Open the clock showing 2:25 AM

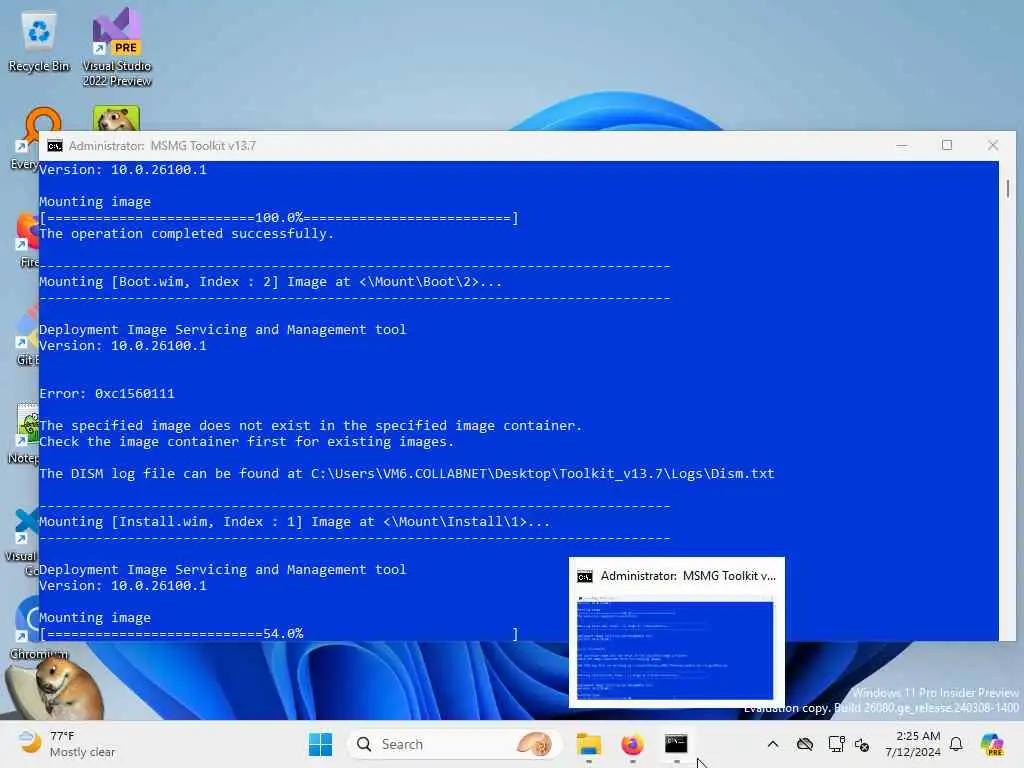pyautogui.click(x=913, y=744)
